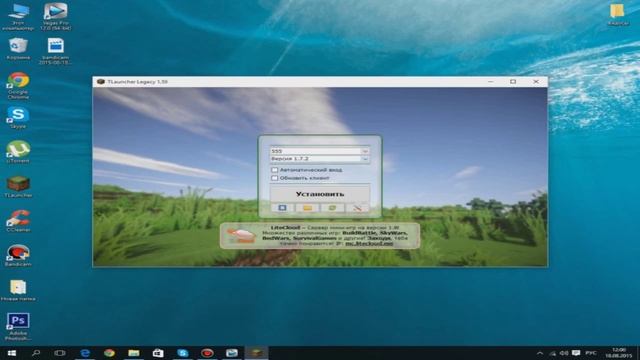Open the Windows Store taskbar icon
This screenshot has height=360, width=640.
coord(158,353)
